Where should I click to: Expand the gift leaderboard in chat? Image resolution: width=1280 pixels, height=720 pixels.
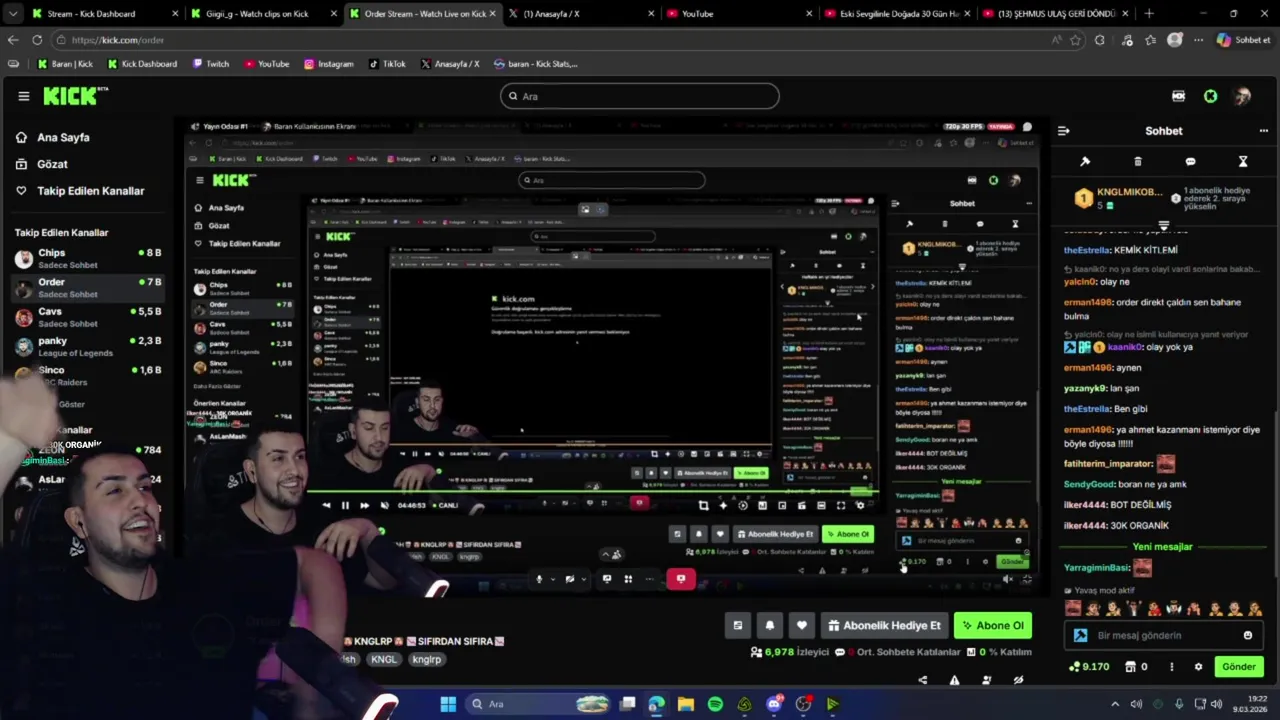coord(1163,225)
